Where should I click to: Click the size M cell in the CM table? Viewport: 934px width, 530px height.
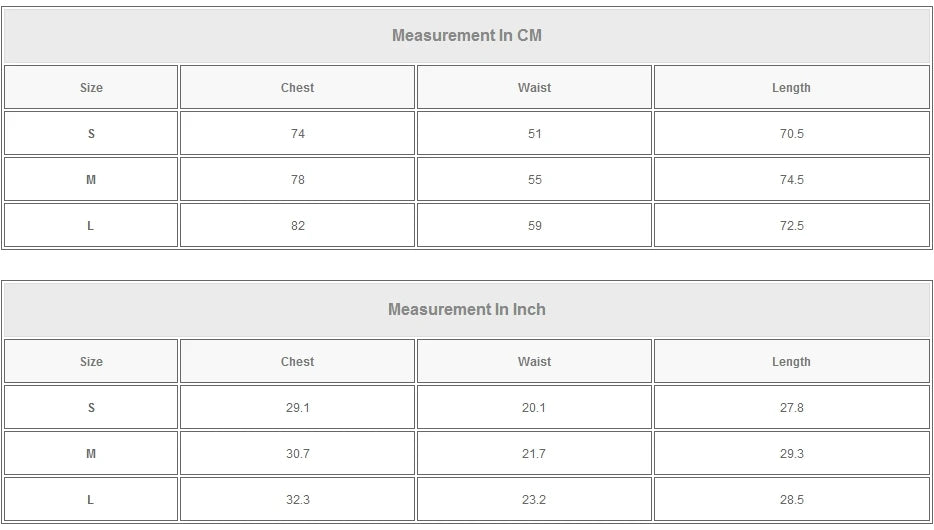tap(91, 180)
